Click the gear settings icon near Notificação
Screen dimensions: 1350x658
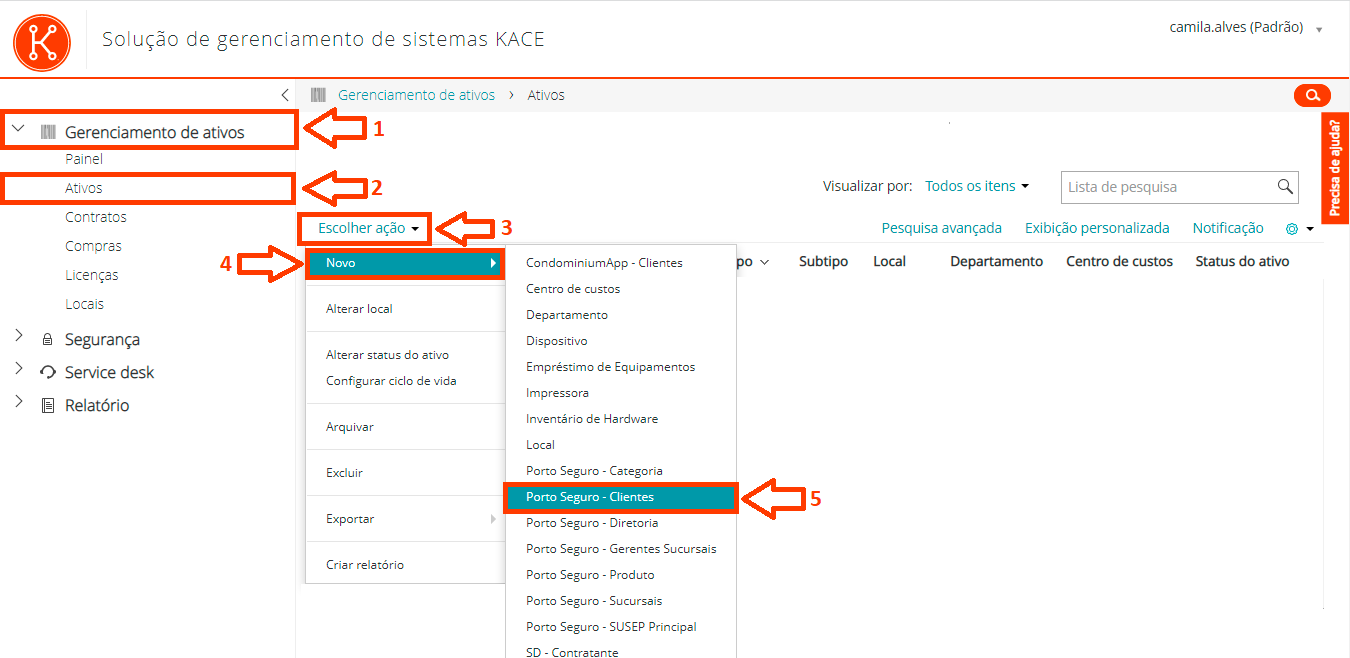1292,229
